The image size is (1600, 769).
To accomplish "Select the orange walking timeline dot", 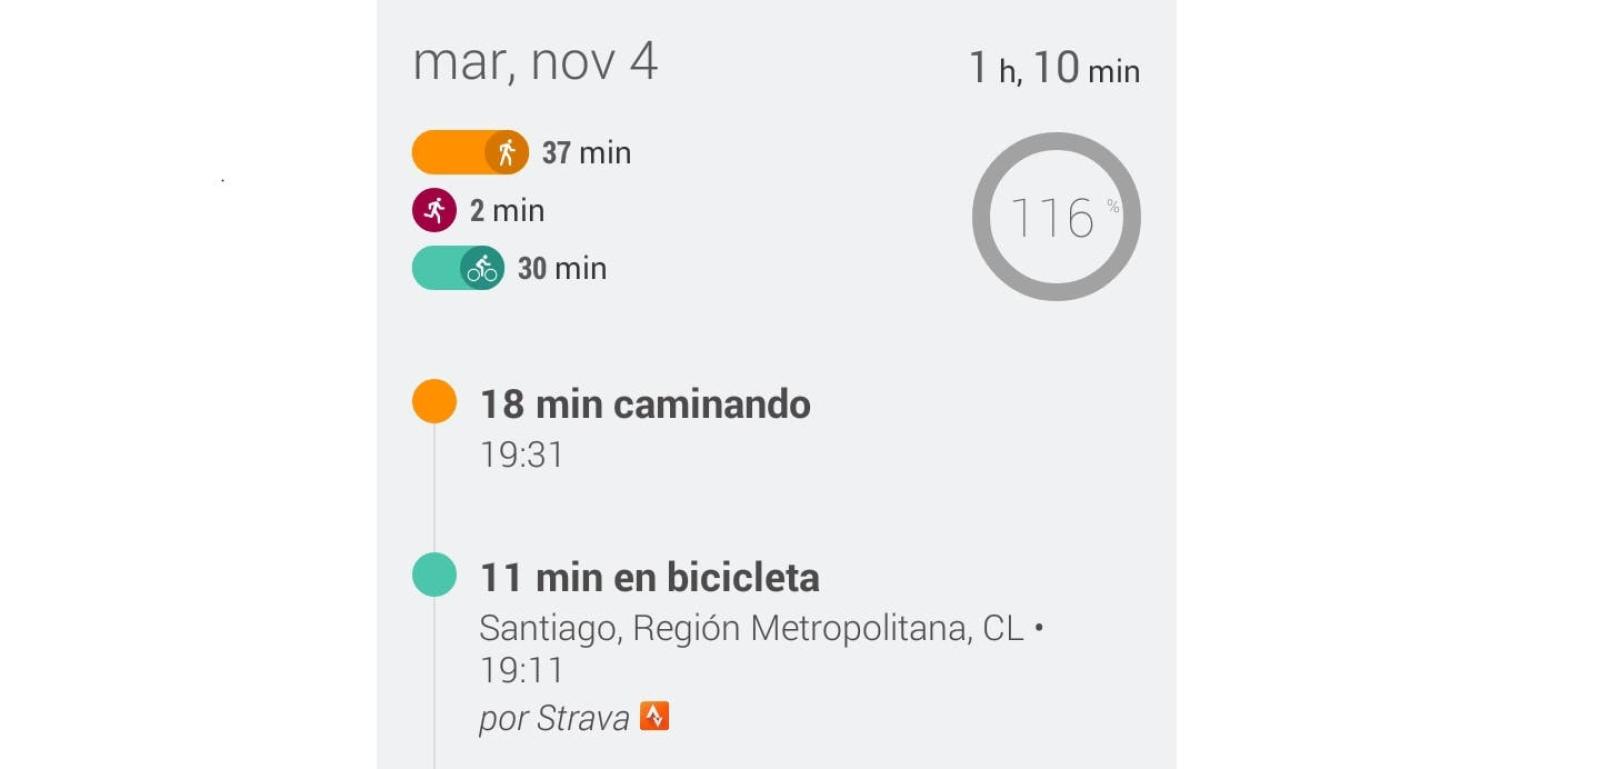I will tap(434, 401).
